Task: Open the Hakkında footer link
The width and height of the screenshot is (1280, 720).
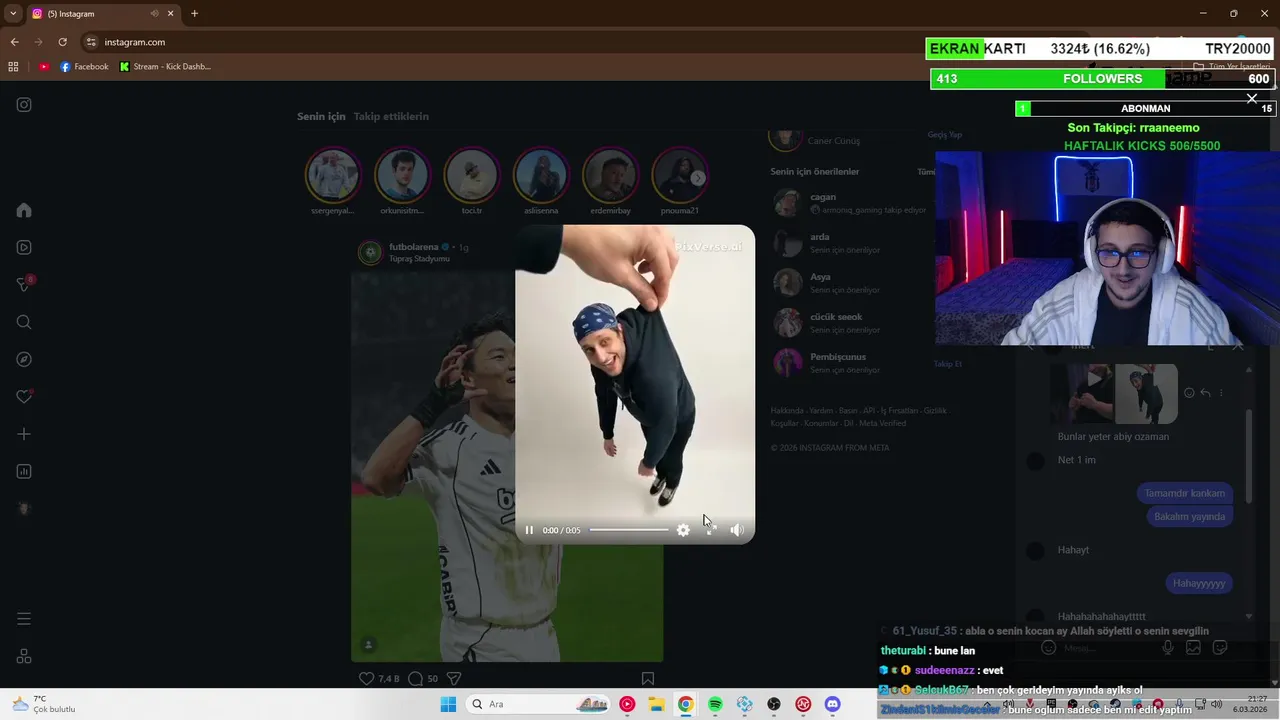Action: pos(786,411)
